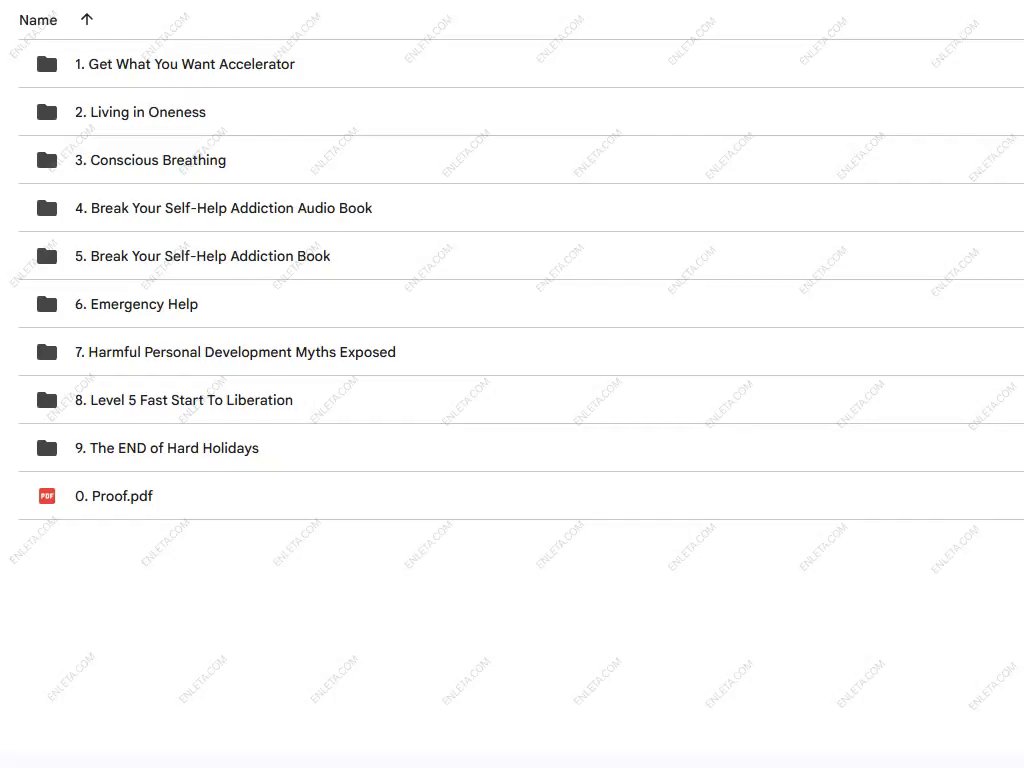Viewport: 1024px width, 768px height.
Task: Toggle sort direction with the arrow icon
Action: pyautogui.click(x=87, y=20)
